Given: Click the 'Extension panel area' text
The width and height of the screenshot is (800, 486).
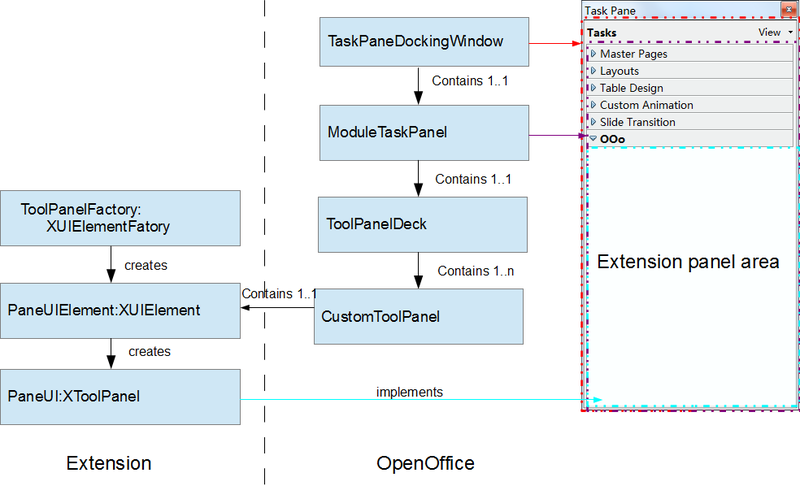Looking at the screenshot, I should click(x=688, y=262).
